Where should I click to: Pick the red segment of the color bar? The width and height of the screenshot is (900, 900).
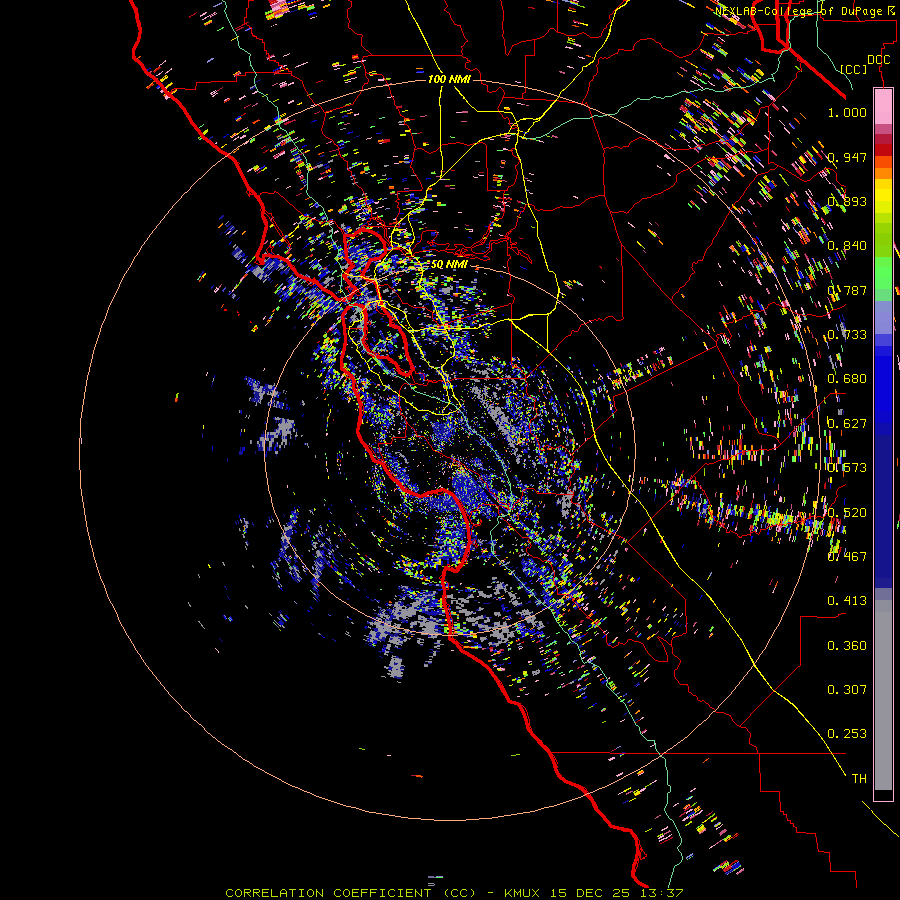pos(883,150)
